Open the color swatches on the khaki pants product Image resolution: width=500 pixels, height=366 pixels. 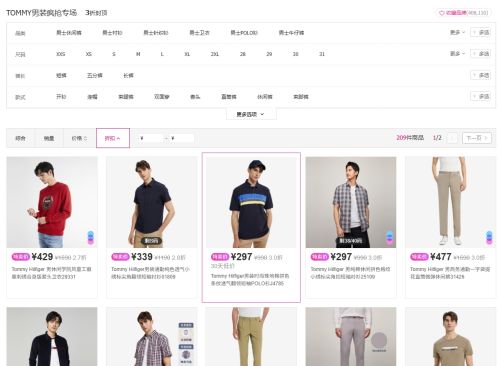click(x=489, y=238)
